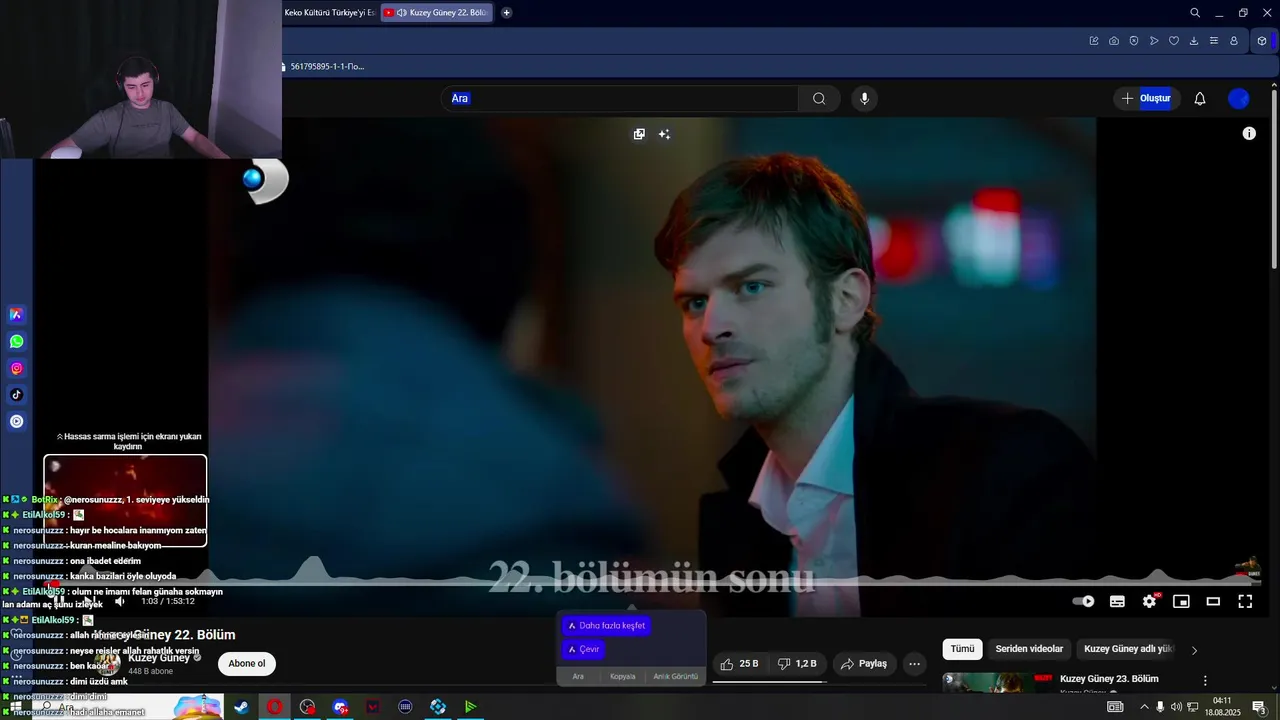This screenshot has width=1280, height=720.
Task: Open the Windows notification center
Action: (x=1259, y=707)
